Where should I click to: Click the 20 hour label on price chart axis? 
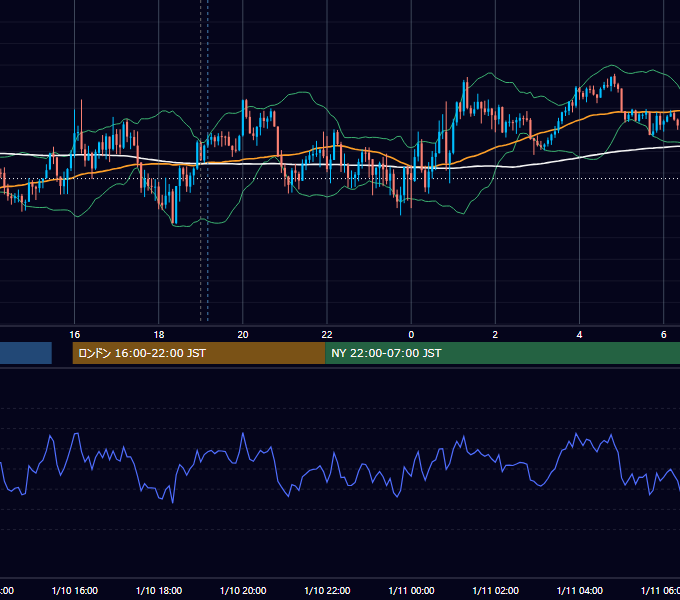pos(243,335)
